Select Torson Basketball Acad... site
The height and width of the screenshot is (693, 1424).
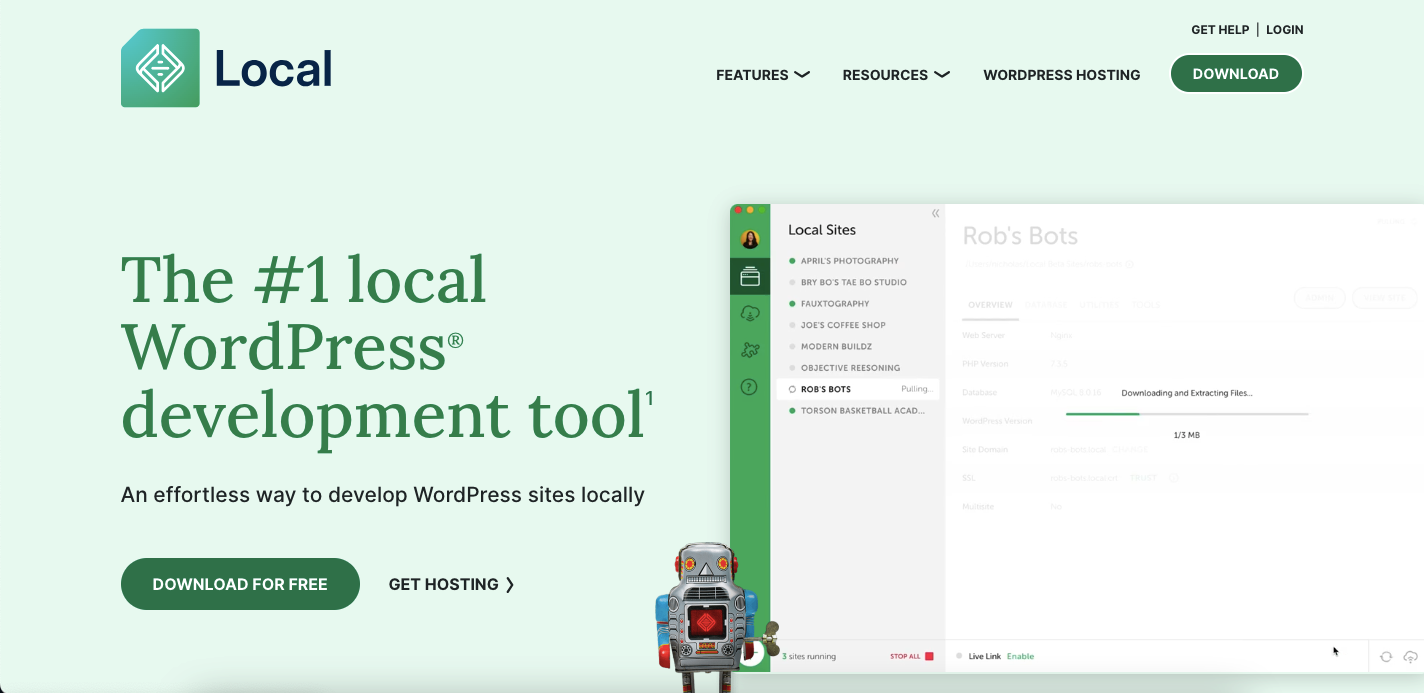point(862,411)
